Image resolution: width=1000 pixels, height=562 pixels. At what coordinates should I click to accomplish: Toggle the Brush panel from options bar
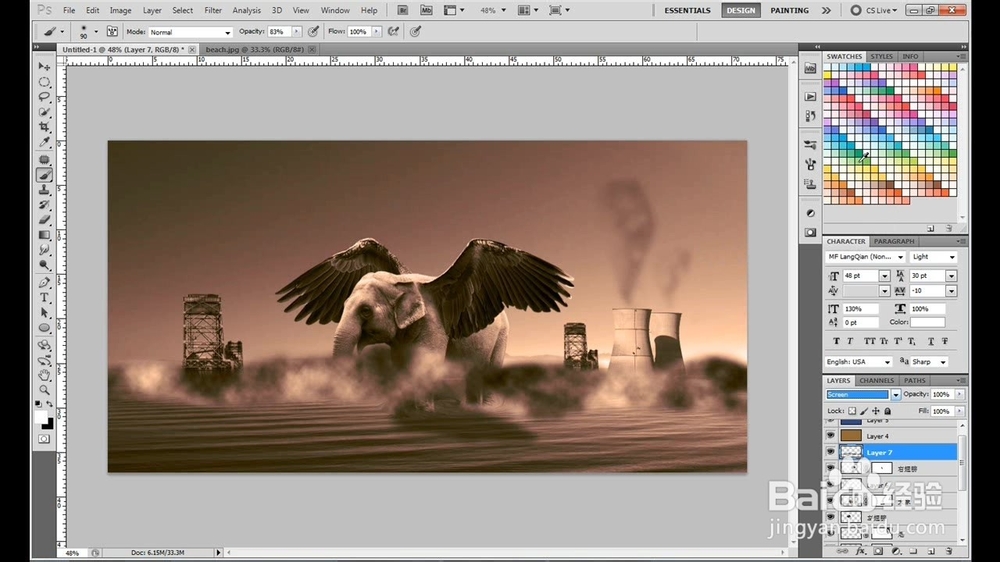pos(112,31)
